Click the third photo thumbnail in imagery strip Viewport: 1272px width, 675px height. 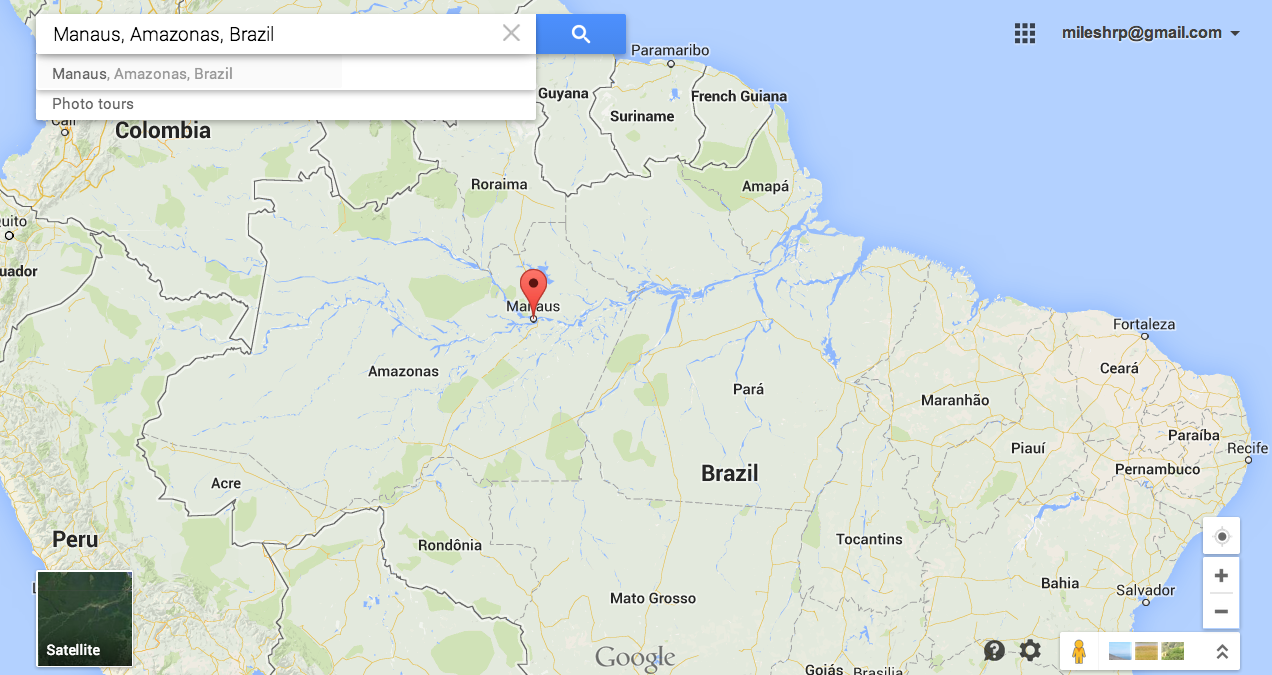1173,651
